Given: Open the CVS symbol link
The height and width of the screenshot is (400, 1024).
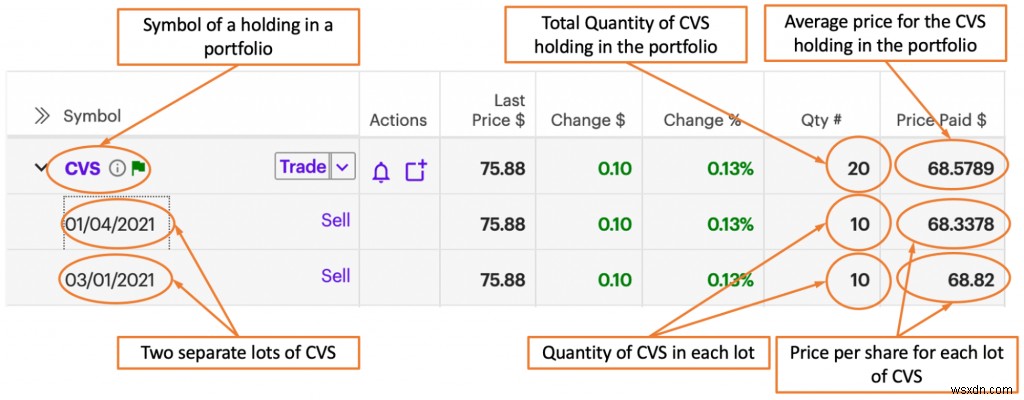Looking at the screenshot, I should 82,168.
